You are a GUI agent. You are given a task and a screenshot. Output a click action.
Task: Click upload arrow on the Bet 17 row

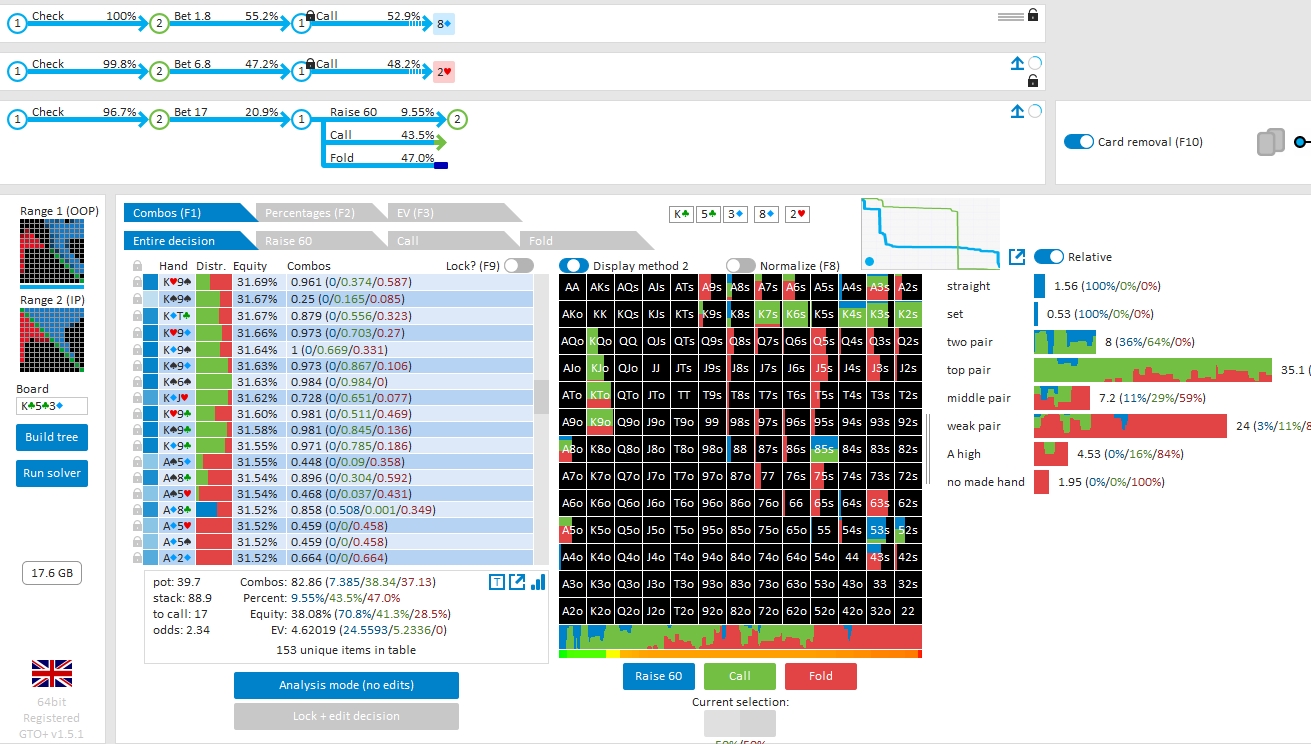coord(1017,112)
